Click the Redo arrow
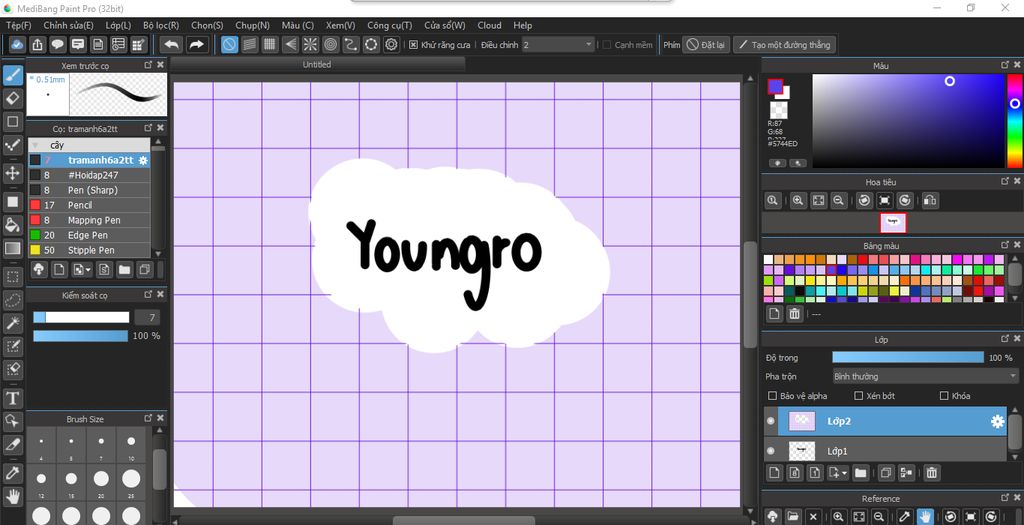This screenshot has height=525, width=1024. [x=196, y=44]
